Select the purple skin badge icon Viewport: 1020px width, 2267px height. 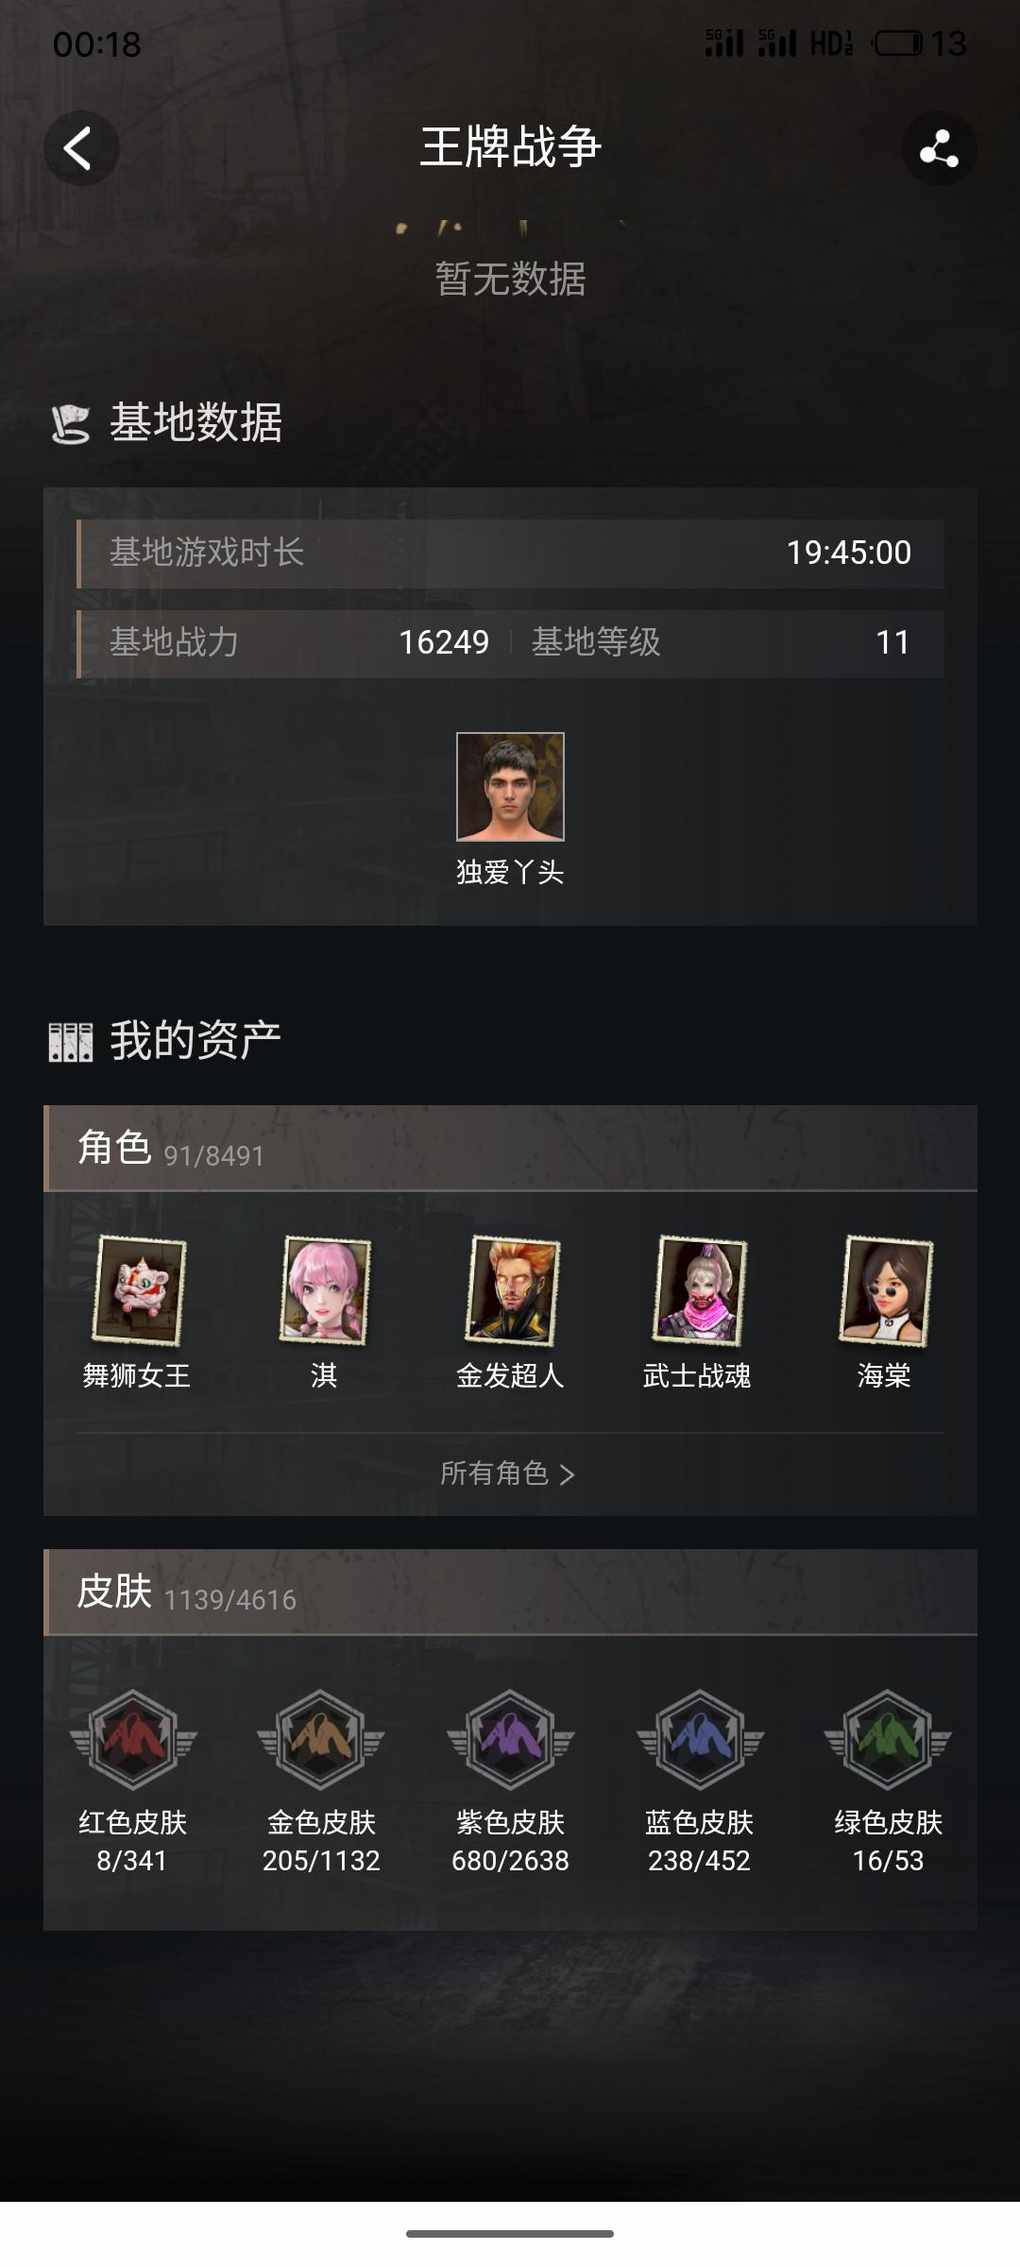point(510,1739)
